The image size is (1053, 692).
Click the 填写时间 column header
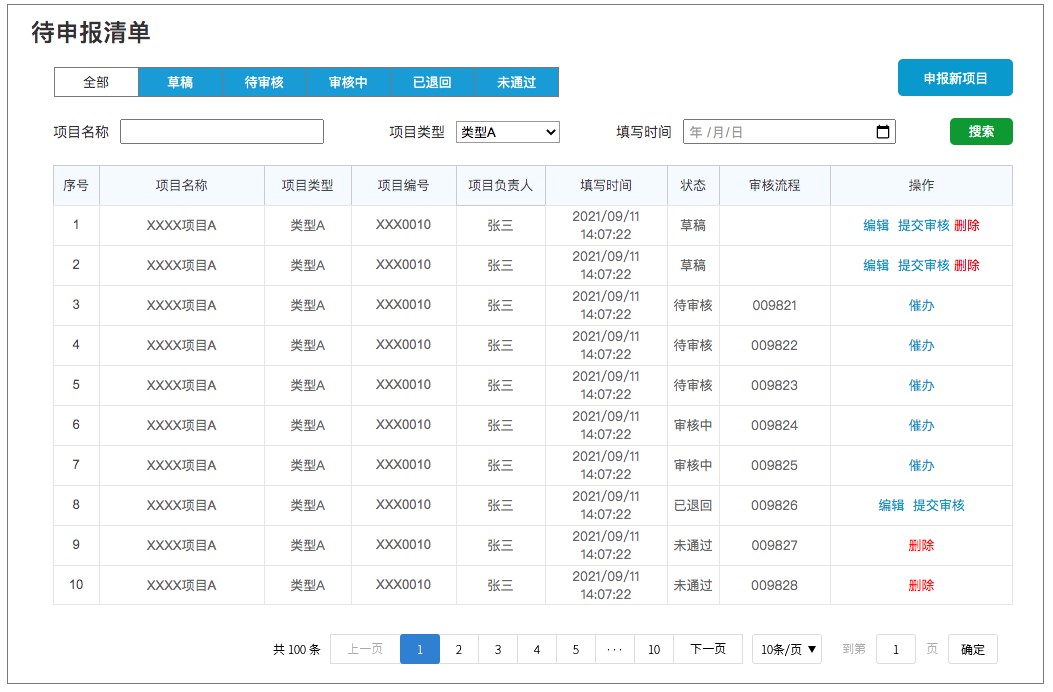(606, 185)
